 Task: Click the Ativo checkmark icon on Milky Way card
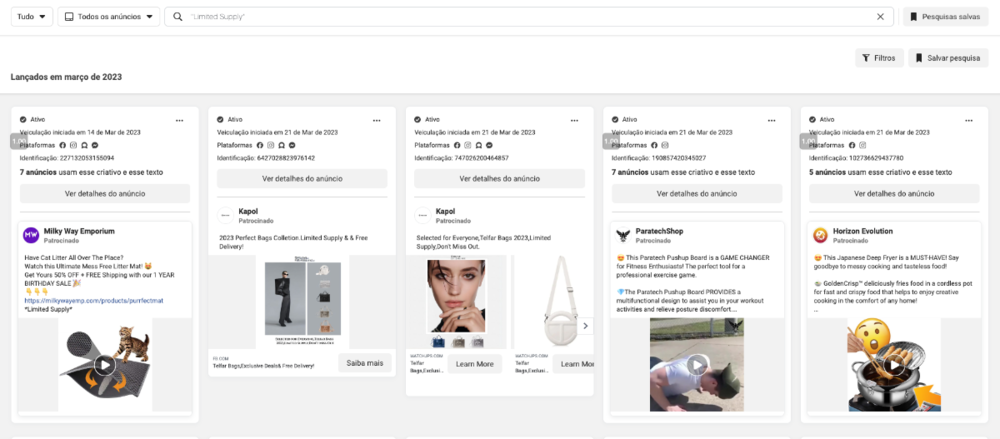[23, 119]
